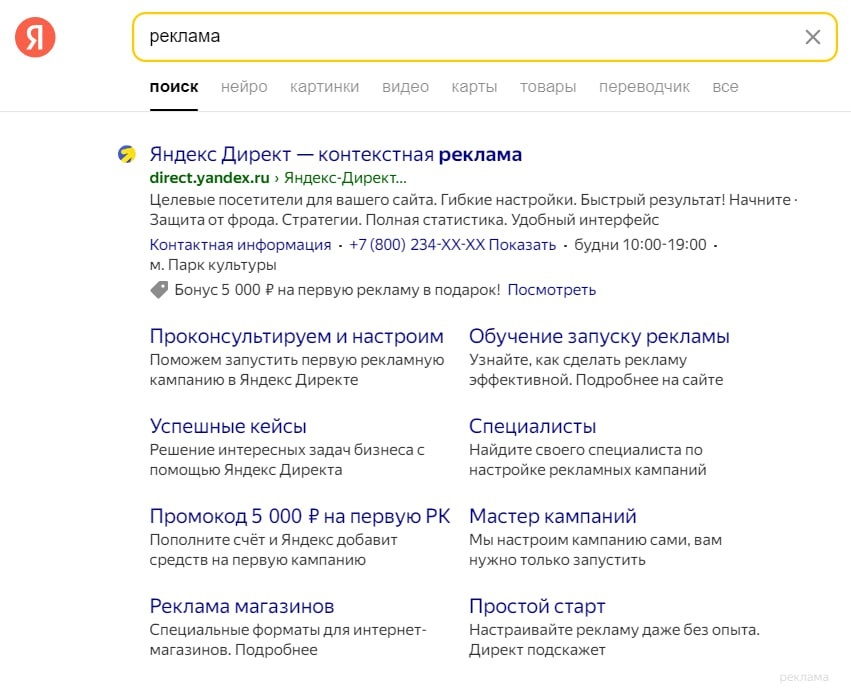The image size is (851, 700).
Task: Click the direct.yandex.ru green URL
Action: [x=209, y=179]
